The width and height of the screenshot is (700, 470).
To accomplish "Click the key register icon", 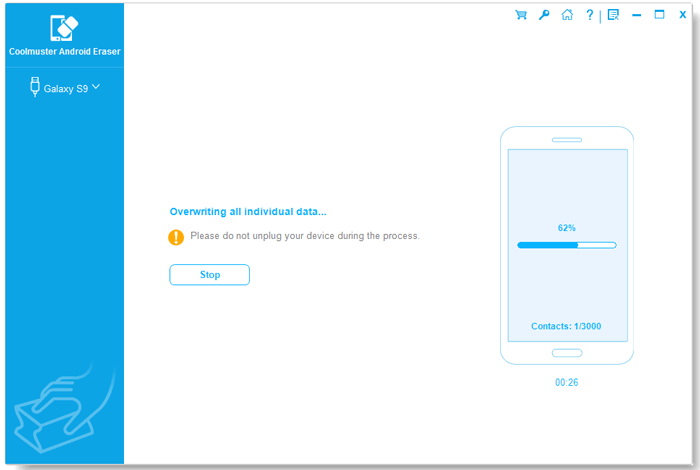I will (x=544, y=15).
